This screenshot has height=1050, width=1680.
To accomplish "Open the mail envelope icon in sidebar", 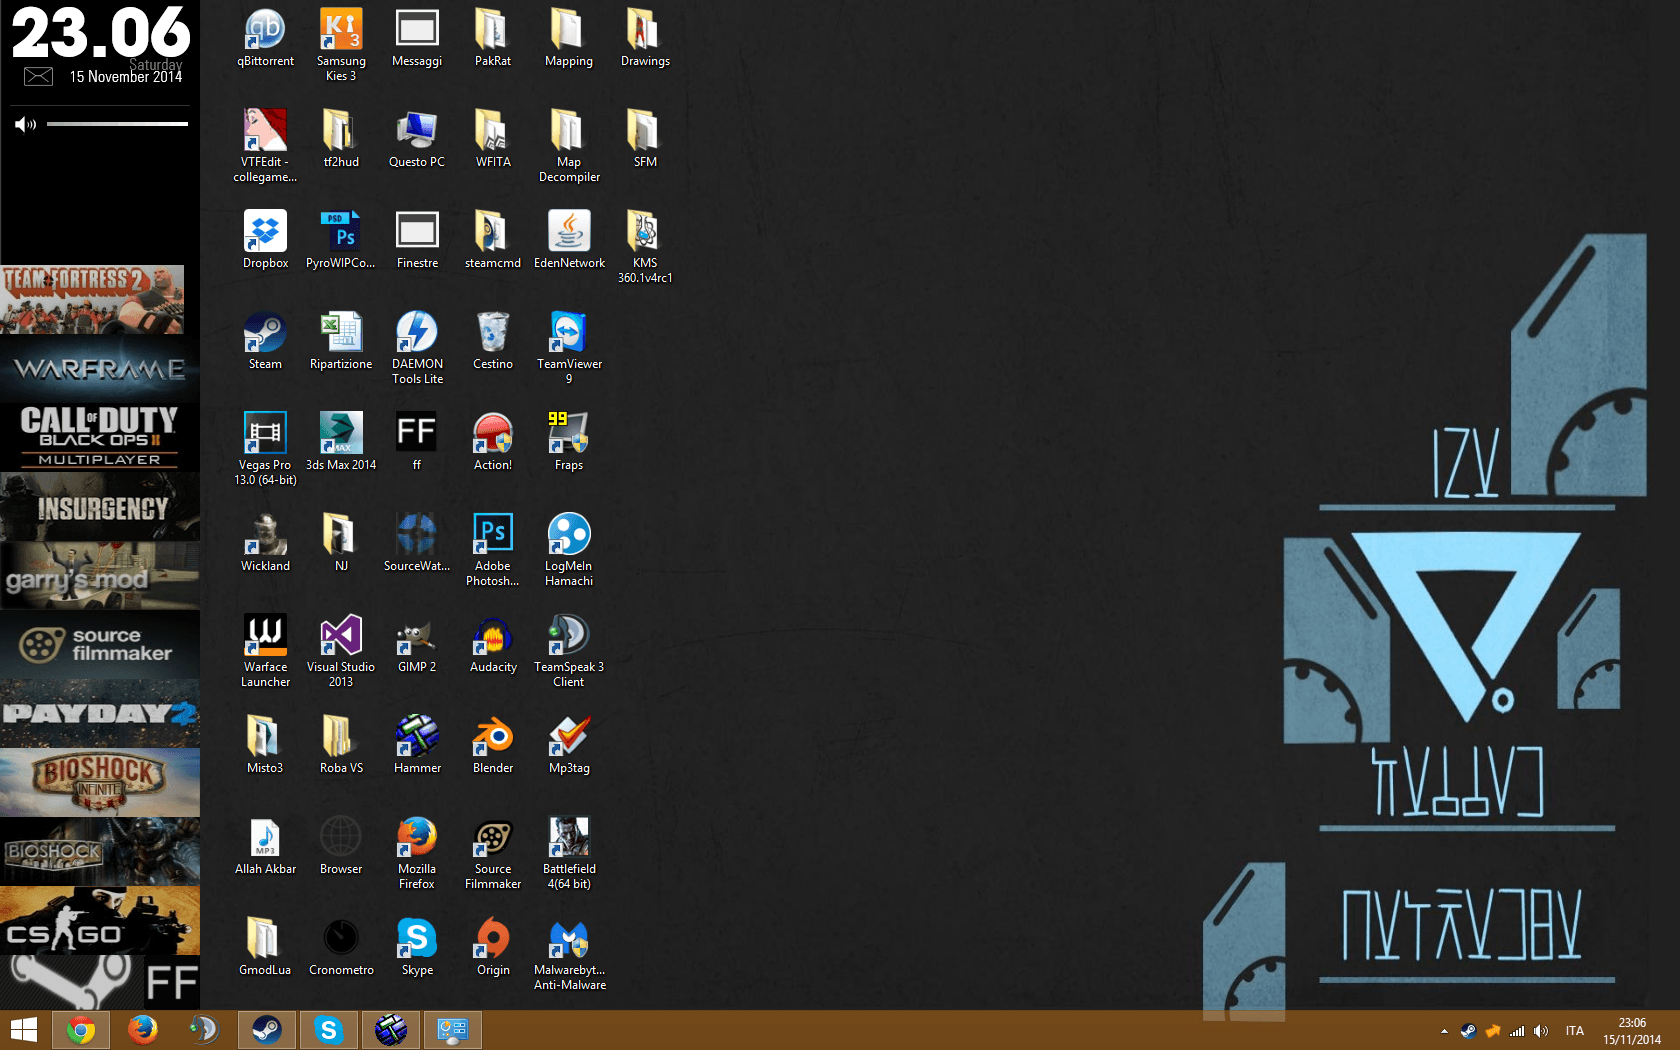I will (38, 77).
